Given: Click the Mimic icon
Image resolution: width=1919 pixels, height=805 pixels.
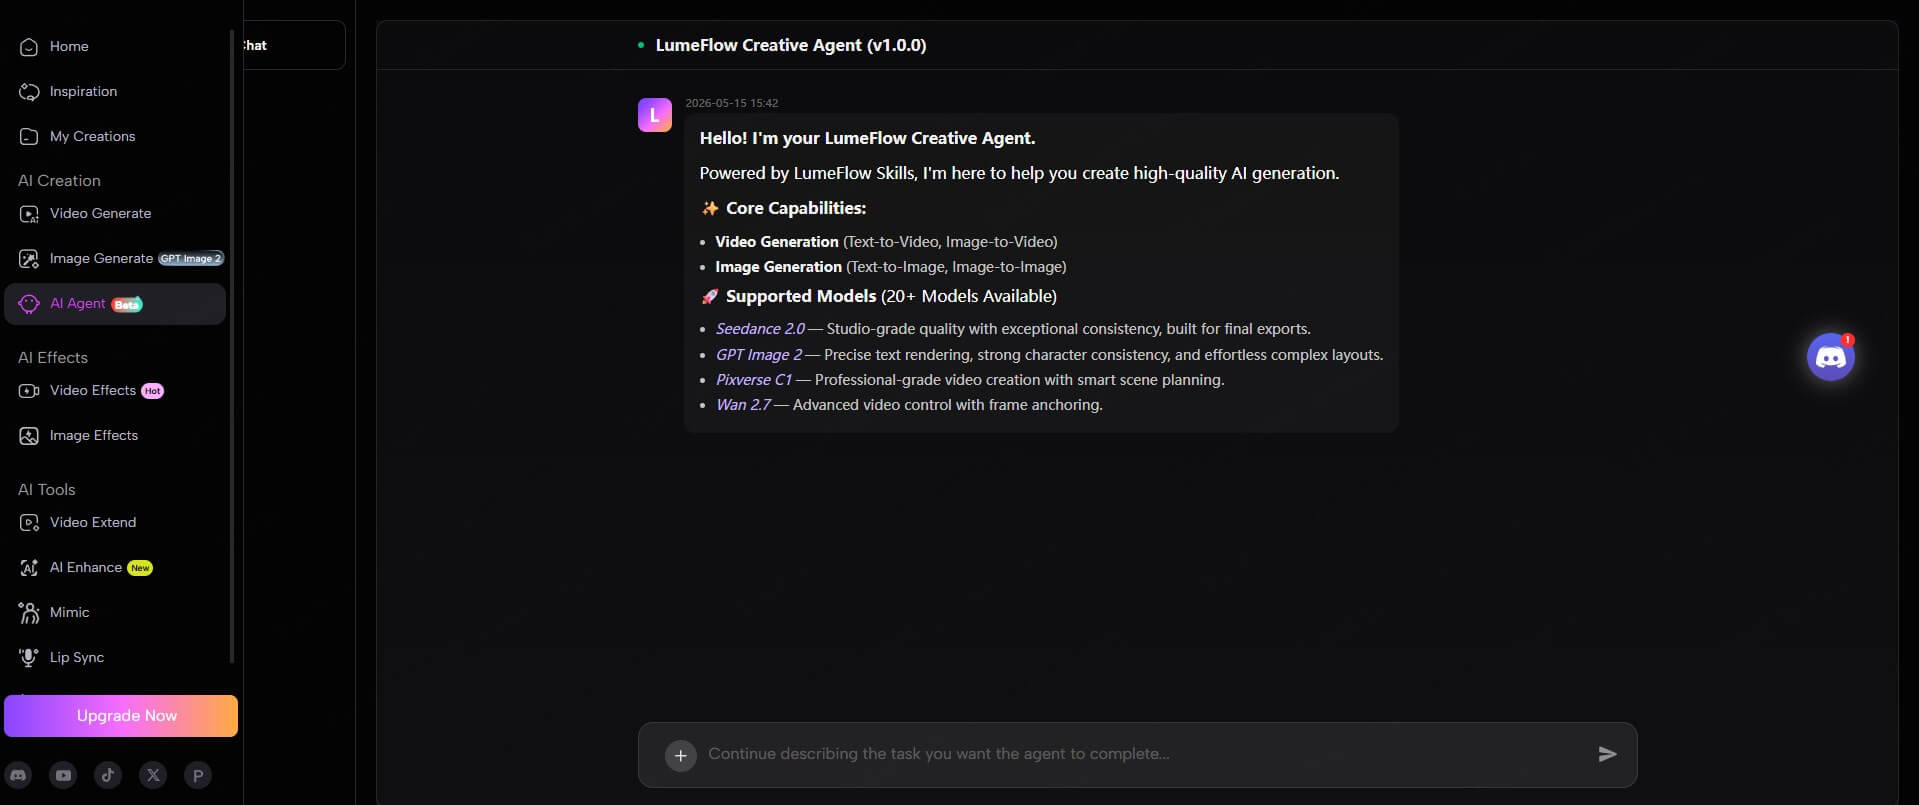Looking at the screenshot, I should tap(29, 613).
